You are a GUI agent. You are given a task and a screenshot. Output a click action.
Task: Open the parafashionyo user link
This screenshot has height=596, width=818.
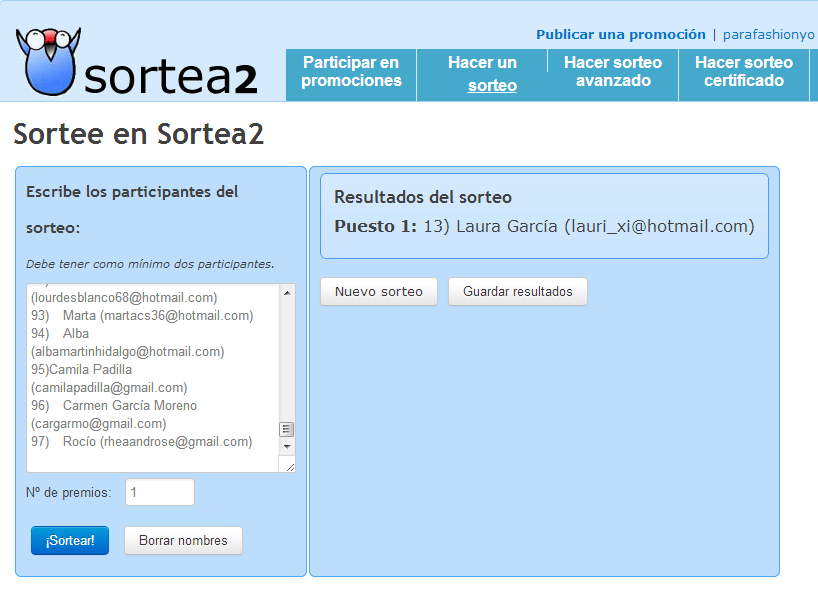[x=768, y=34]
